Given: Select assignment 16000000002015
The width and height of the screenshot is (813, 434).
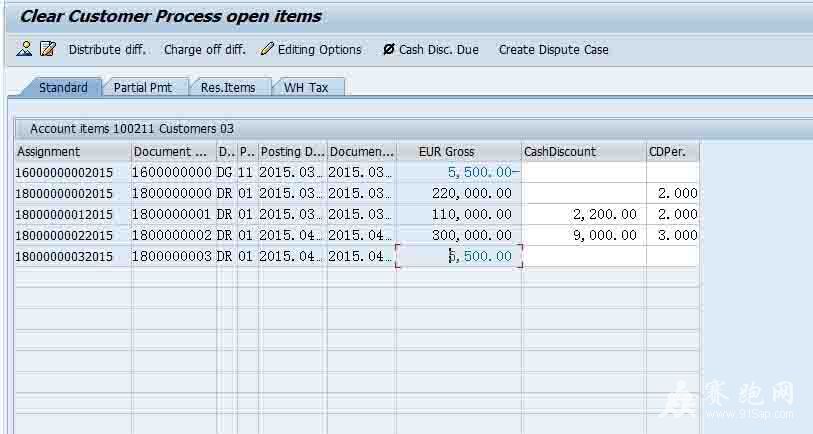Looking at the screenshot, I should coord(64,173).
